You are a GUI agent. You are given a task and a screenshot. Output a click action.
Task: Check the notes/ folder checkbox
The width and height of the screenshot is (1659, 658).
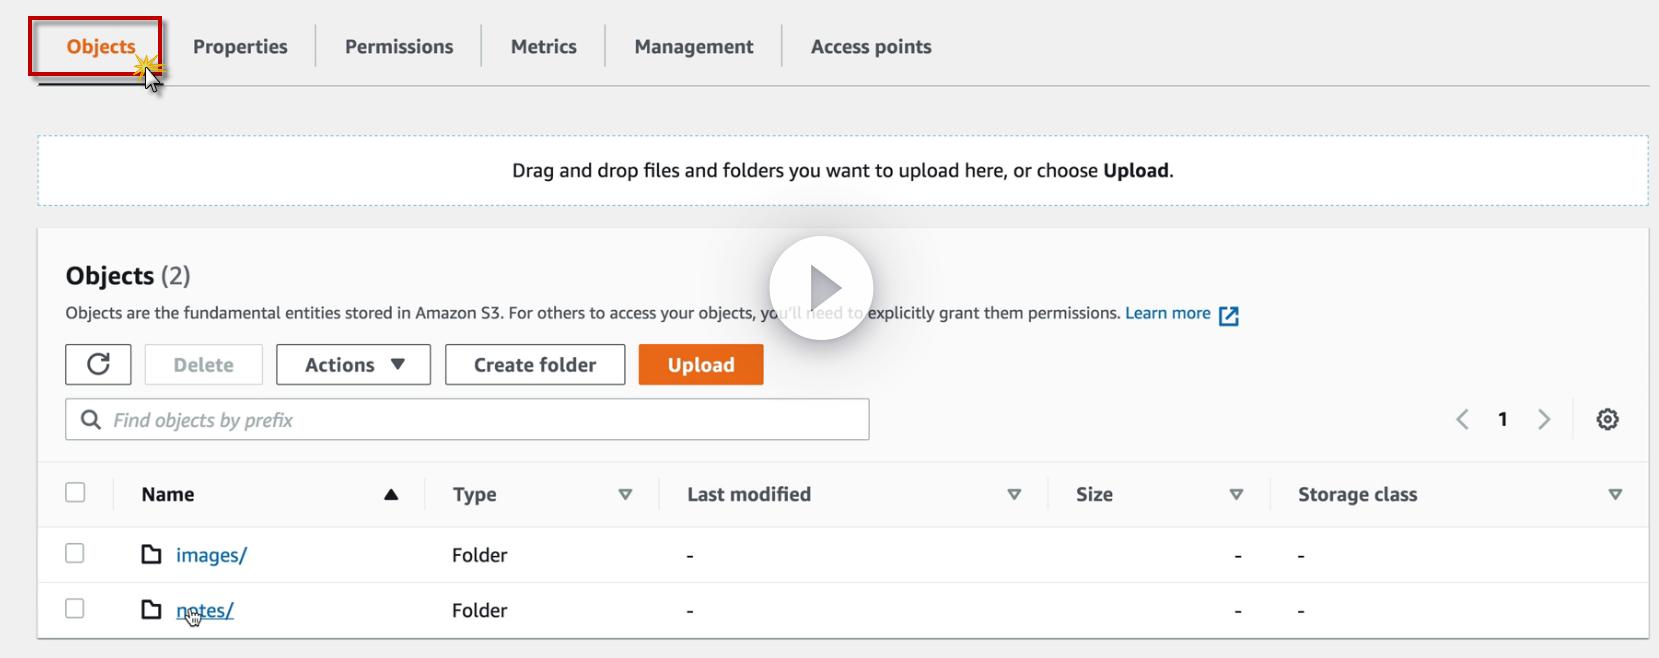coord(75,609)
